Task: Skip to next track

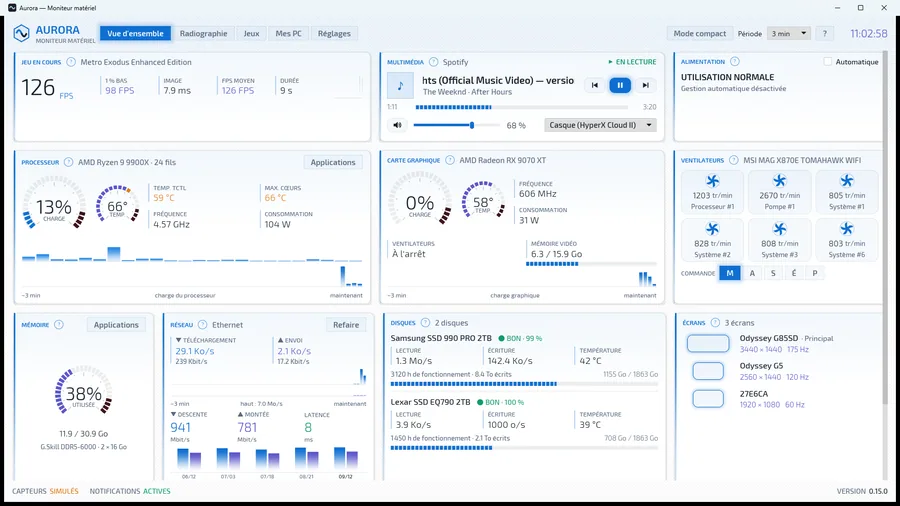Action: (x=645, y=85)
